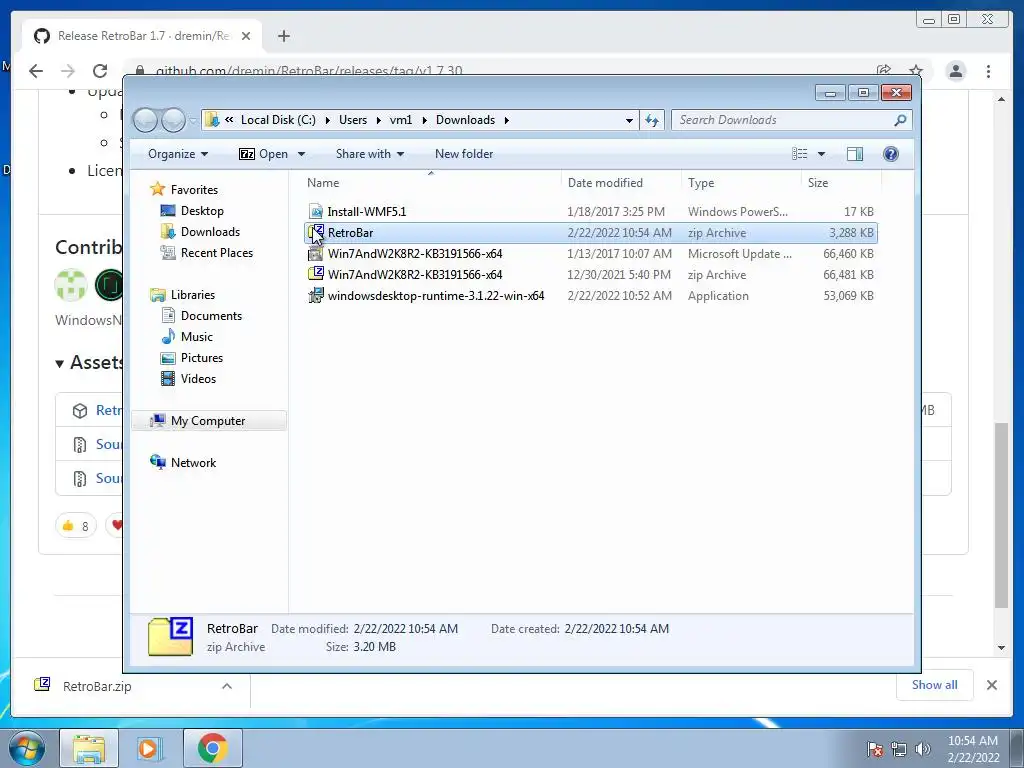Expand the Users breadcrumb arrow
Viewport: 1024px width, 768px height.
378,120
